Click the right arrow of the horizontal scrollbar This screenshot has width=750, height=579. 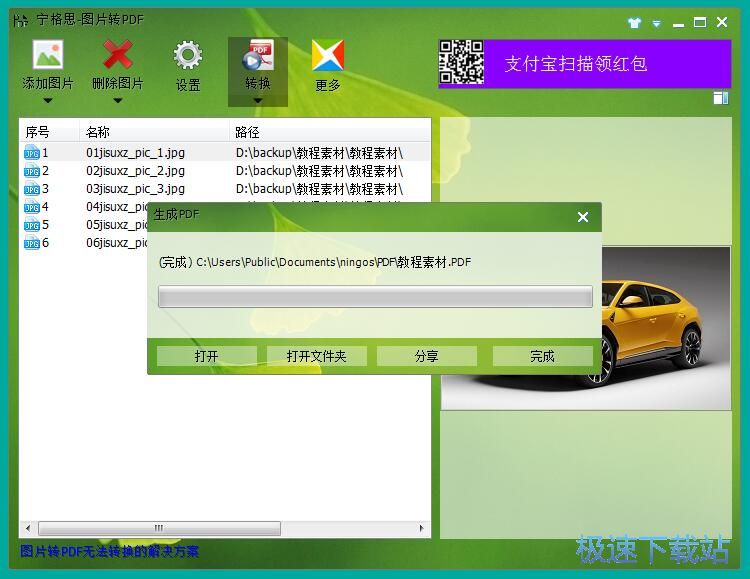[421, 528]
